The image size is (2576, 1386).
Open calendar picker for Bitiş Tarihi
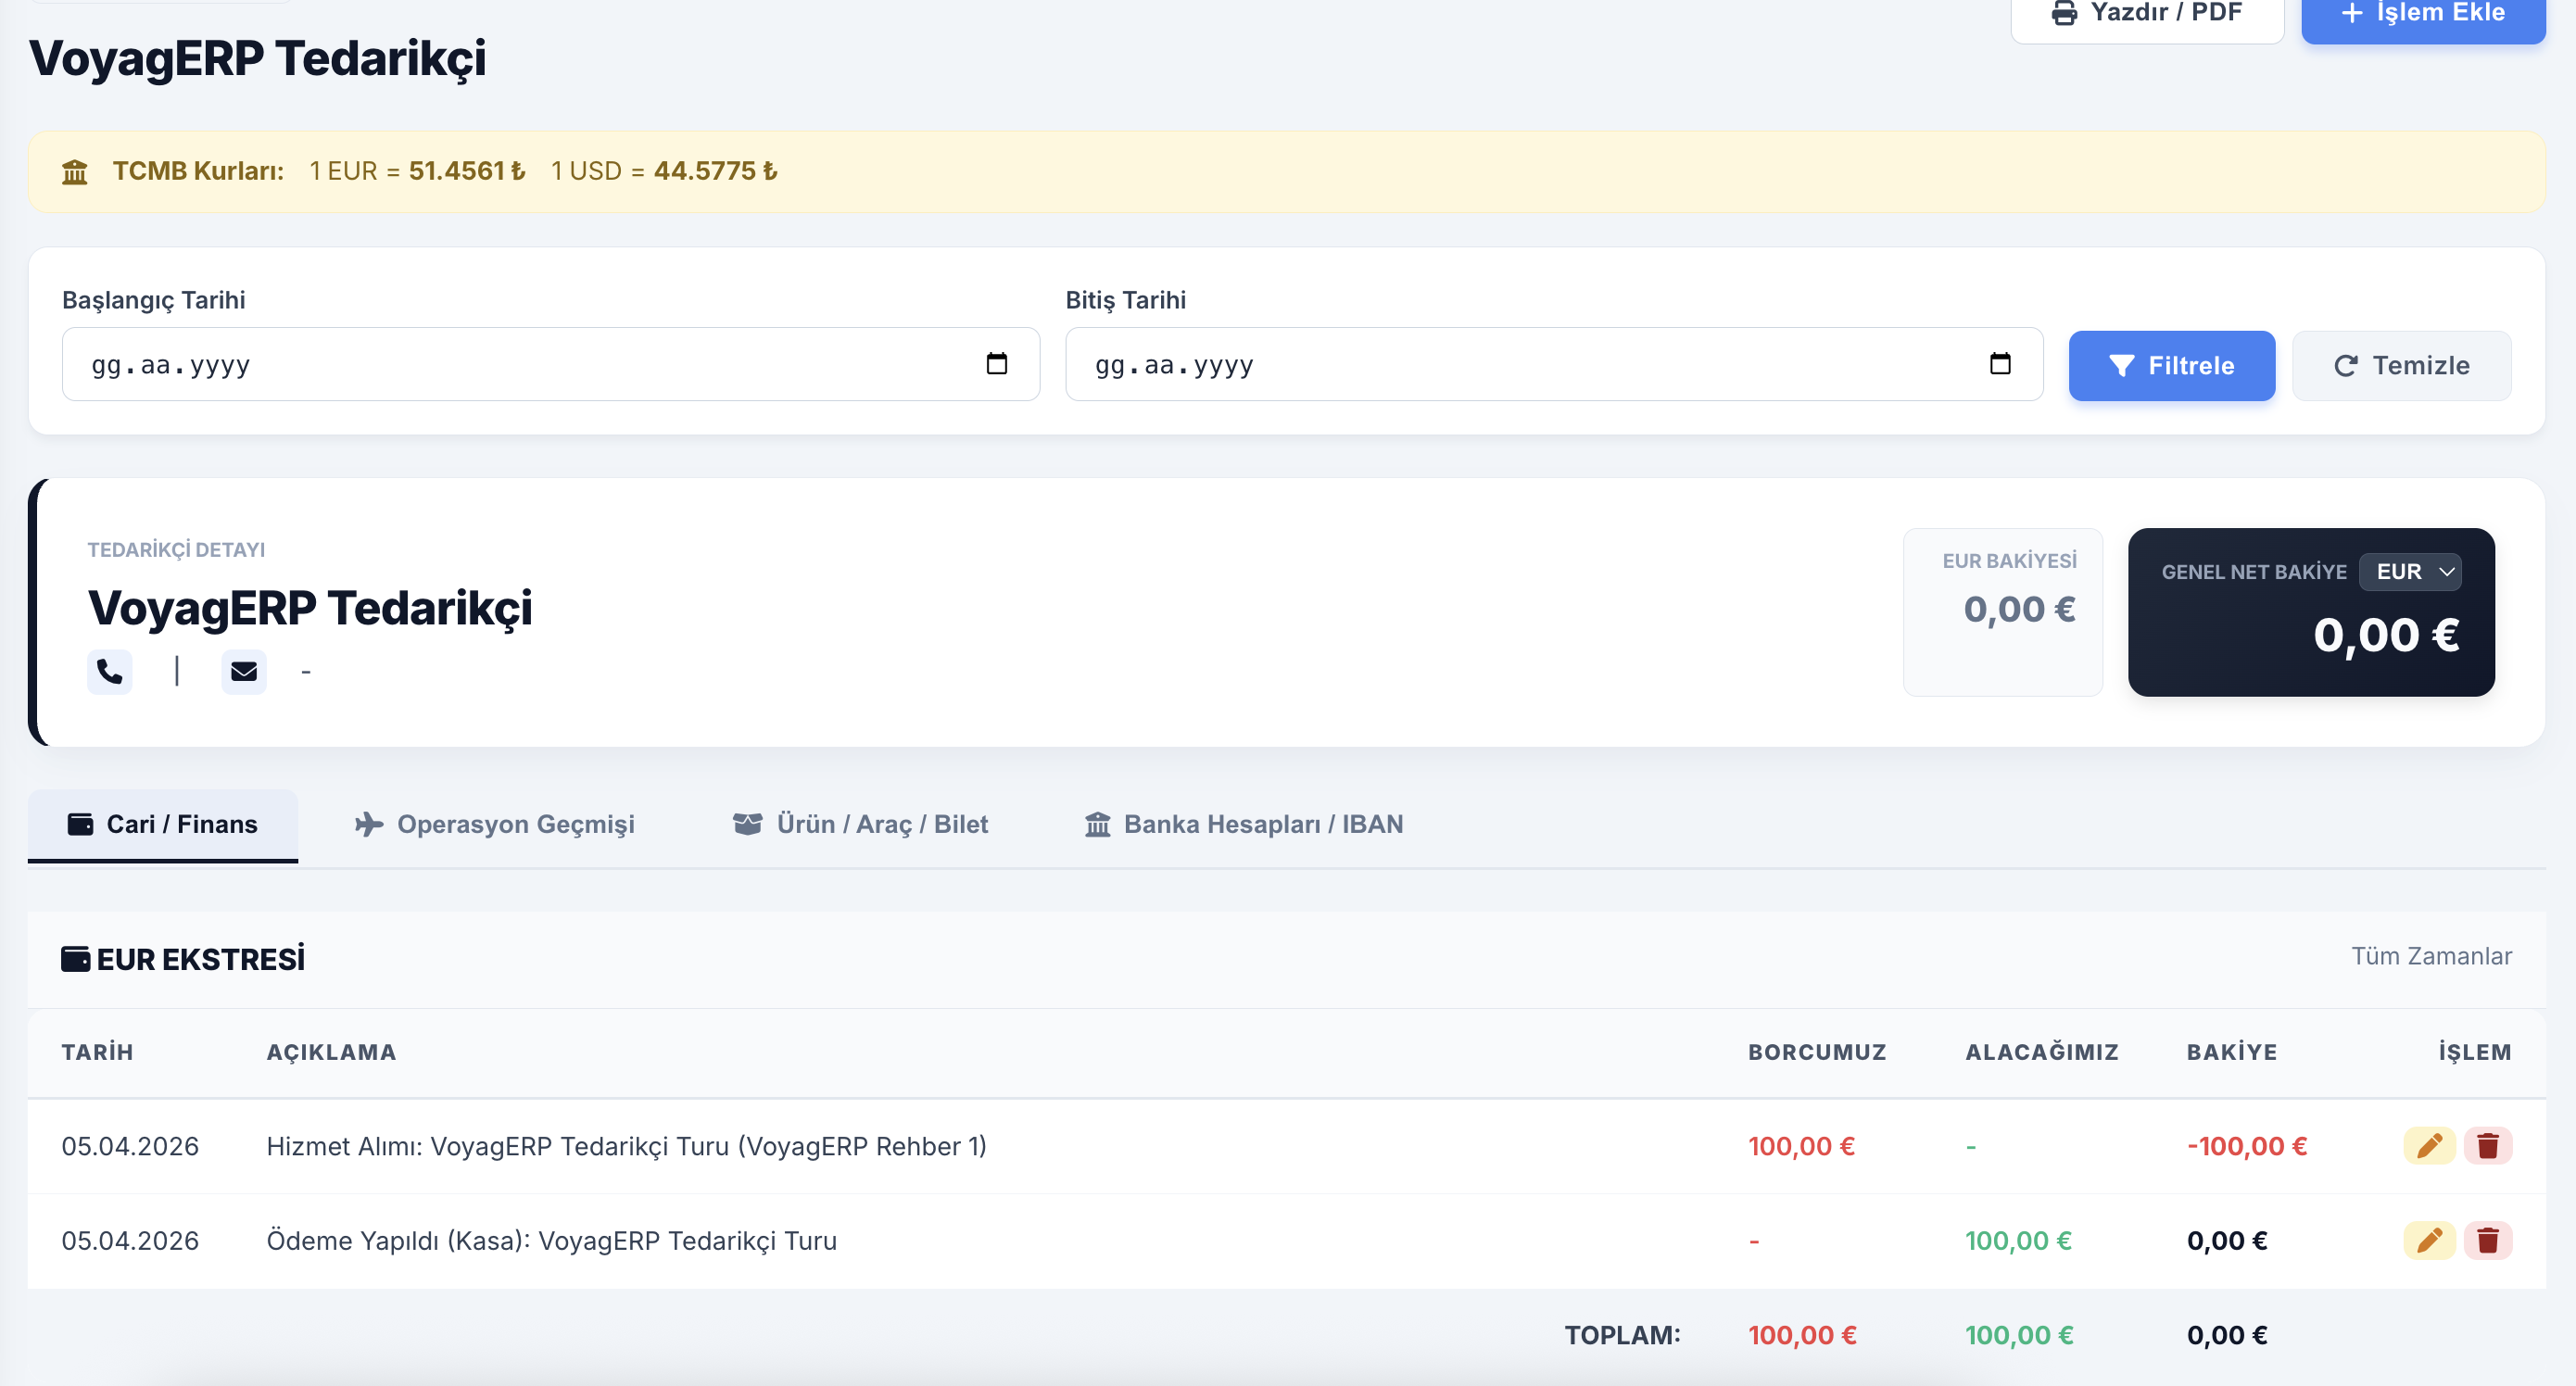[1999, 364]
